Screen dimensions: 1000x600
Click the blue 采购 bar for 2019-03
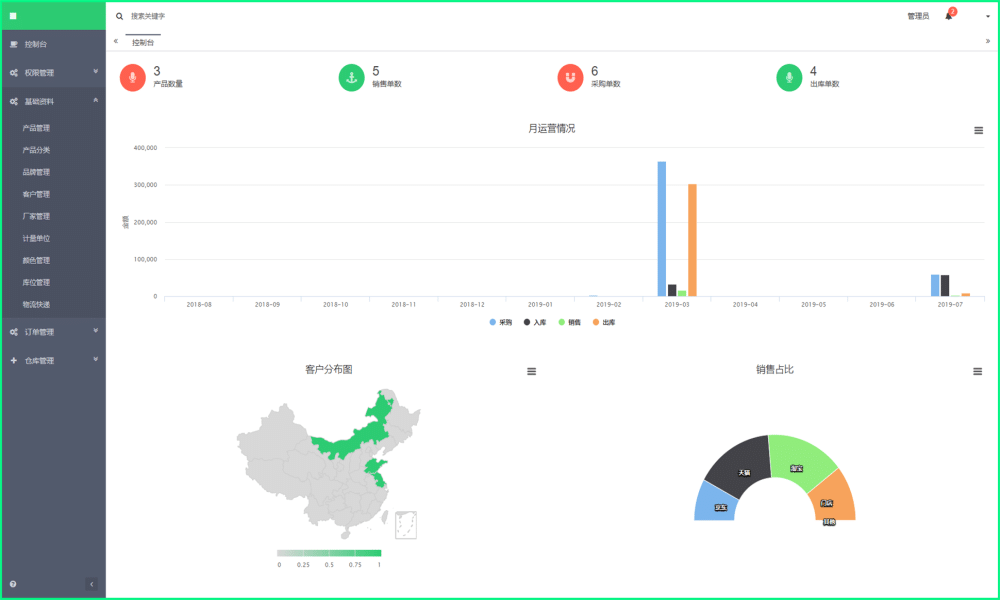662,229
